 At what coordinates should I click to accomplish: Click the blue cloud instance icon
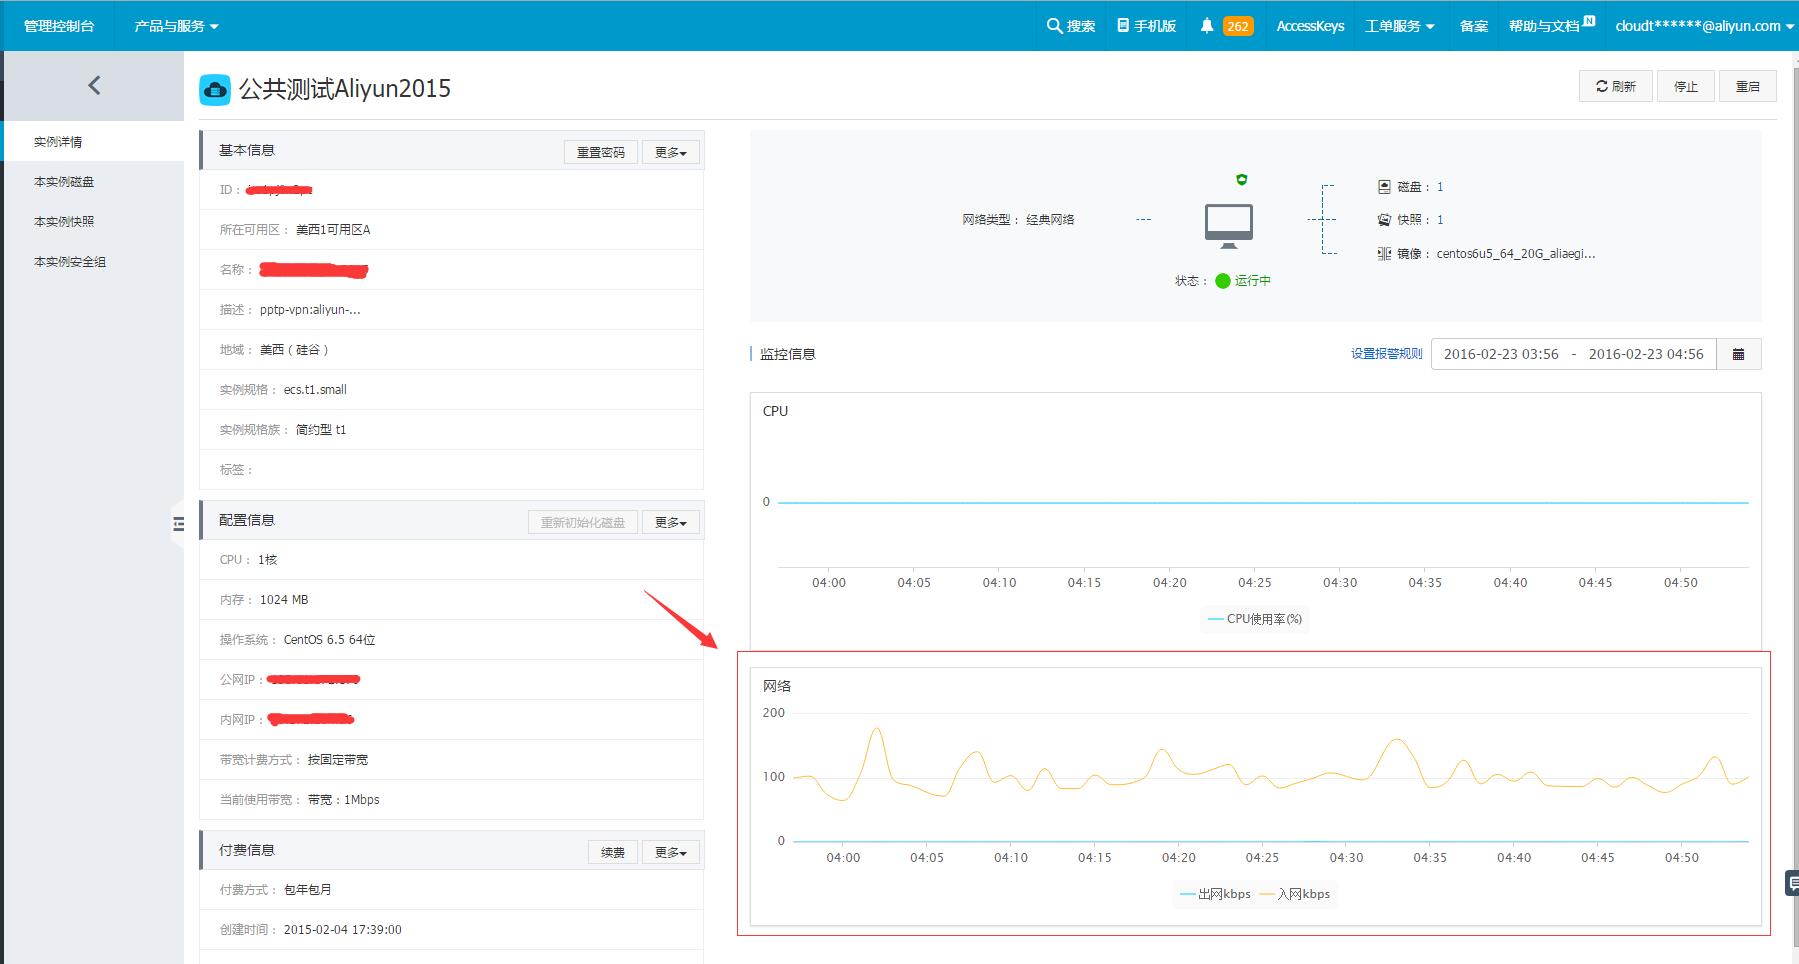(215, 89)
